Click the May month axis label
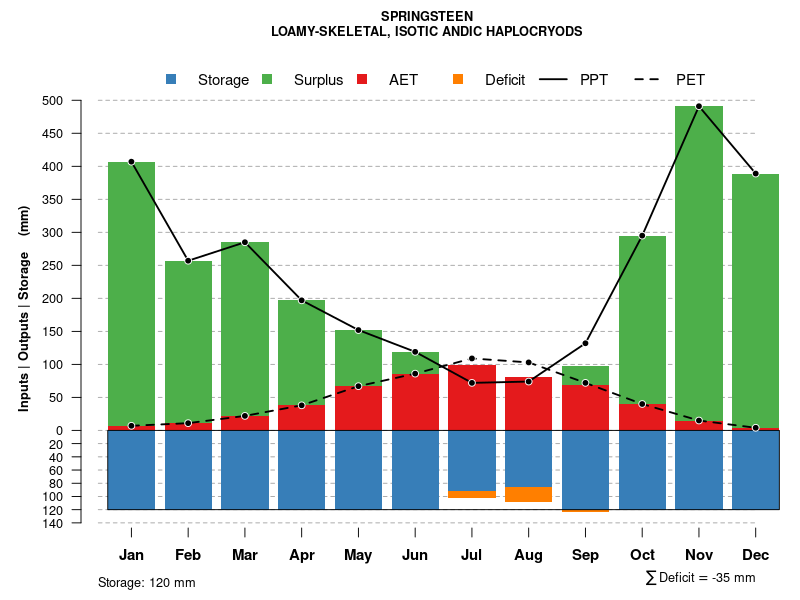Screen dimensions: 800x600 (358, 555)
